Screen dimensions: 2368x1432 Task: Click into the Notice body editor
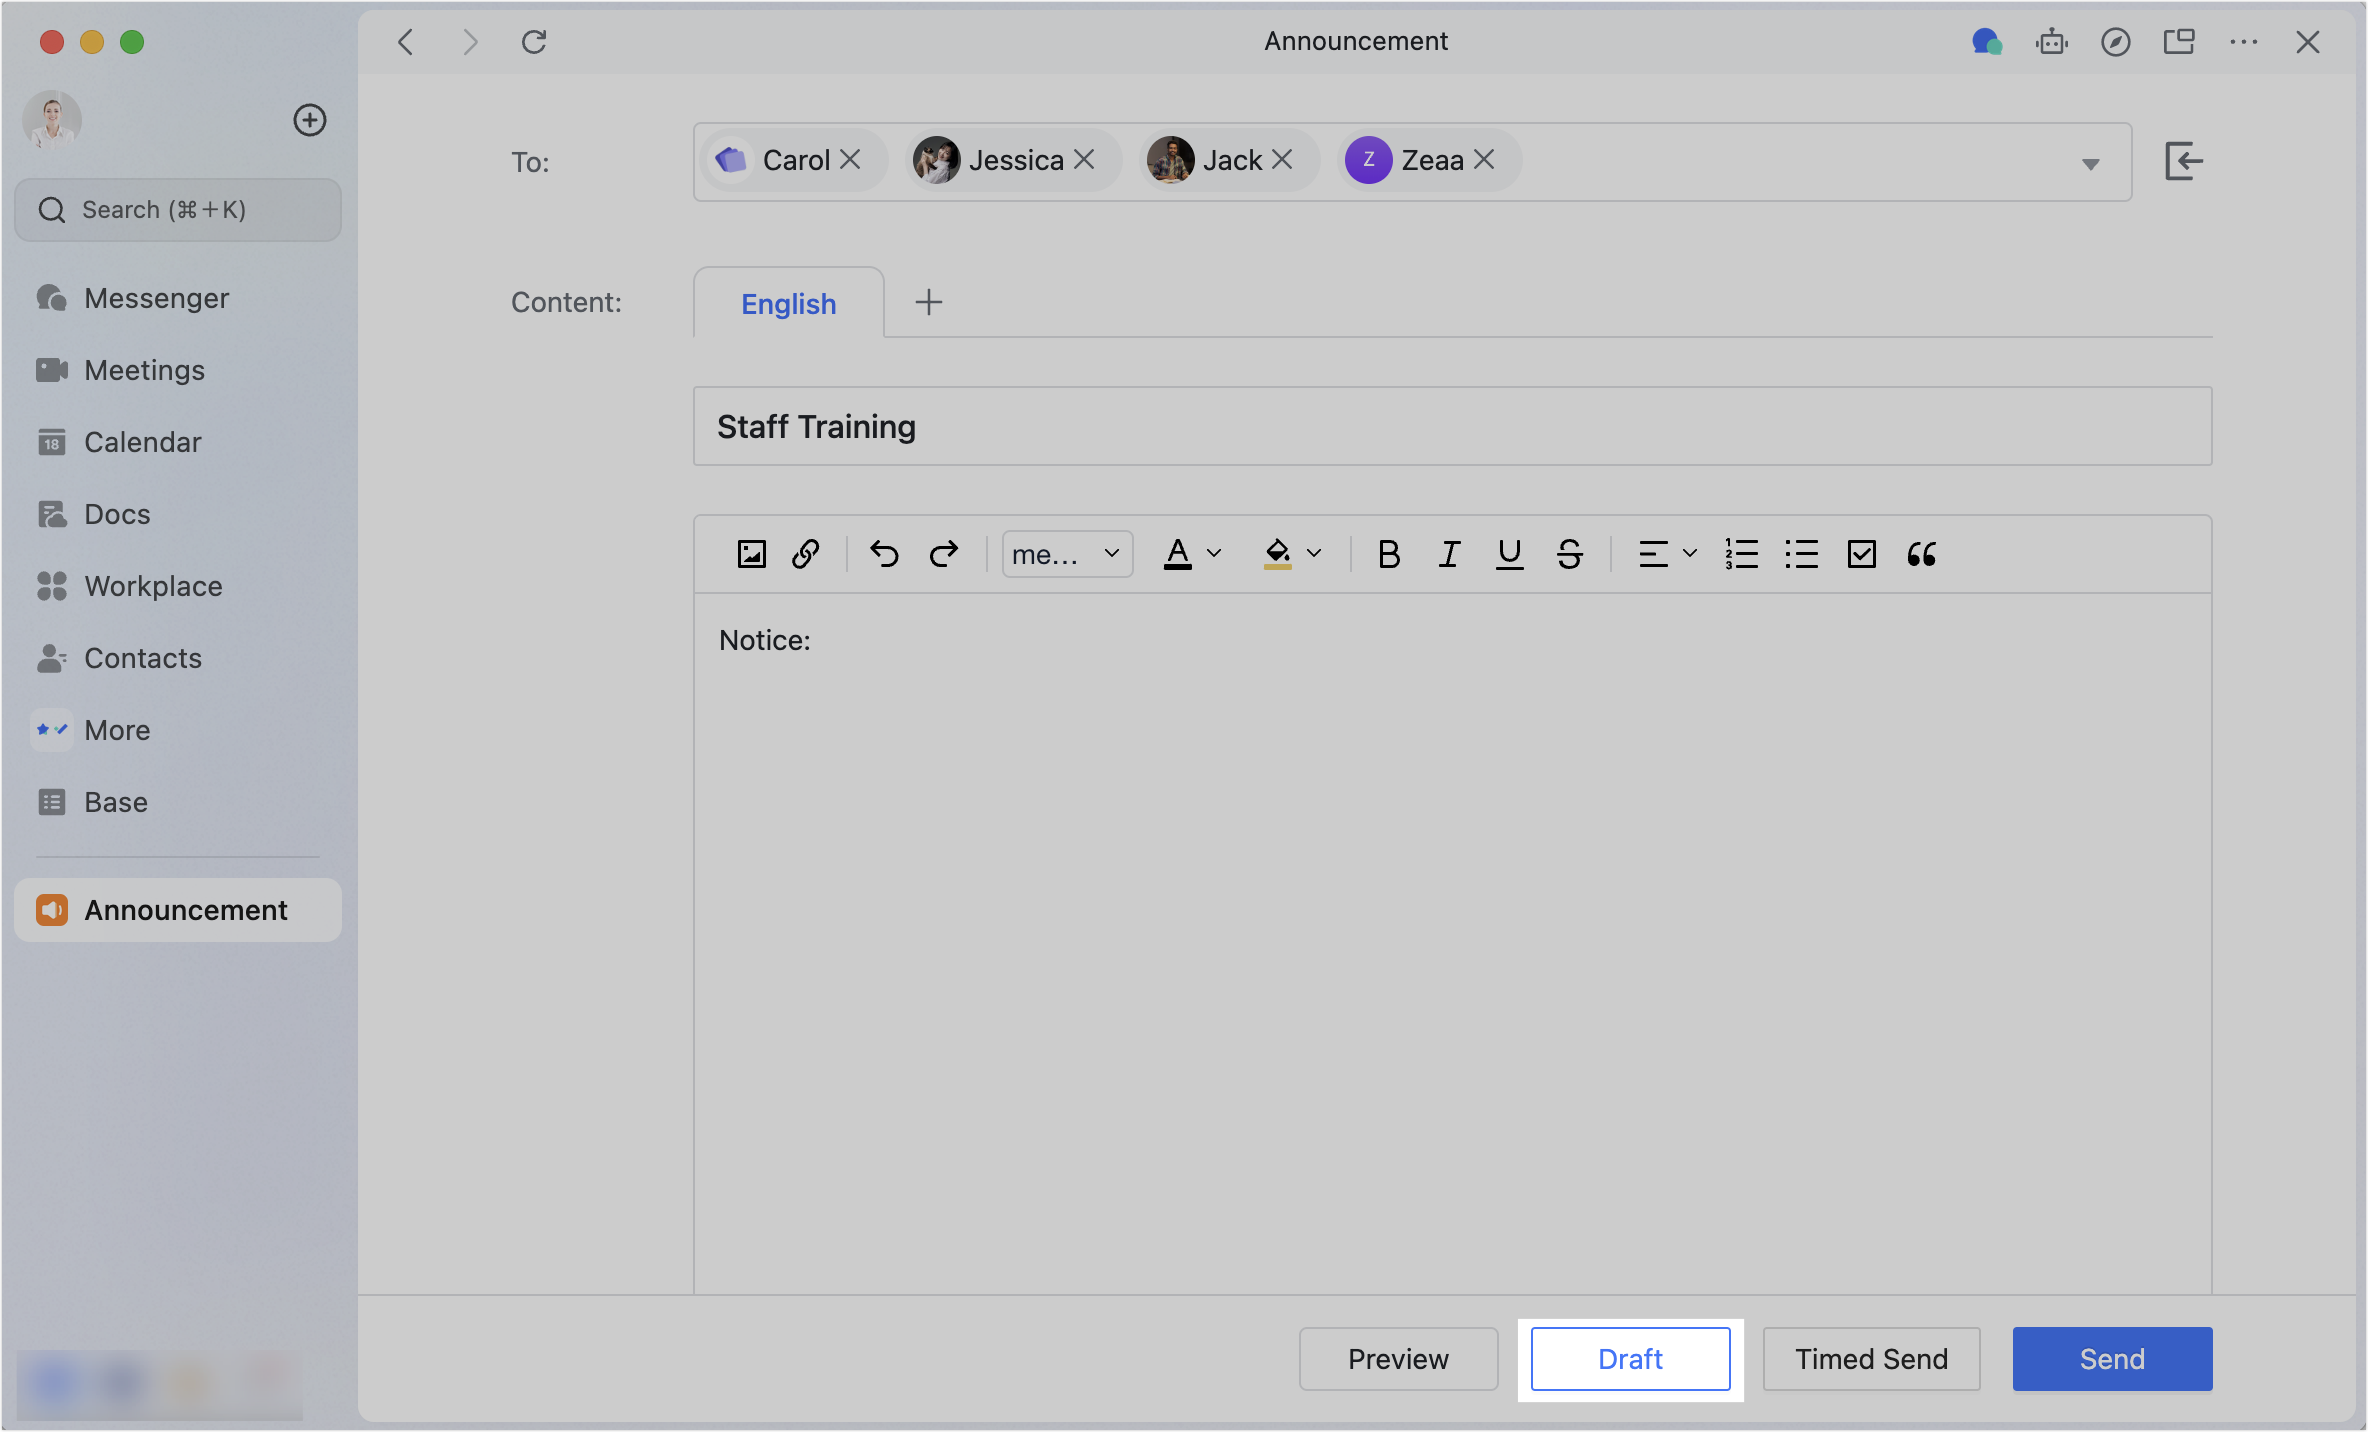click(1452, 942)
